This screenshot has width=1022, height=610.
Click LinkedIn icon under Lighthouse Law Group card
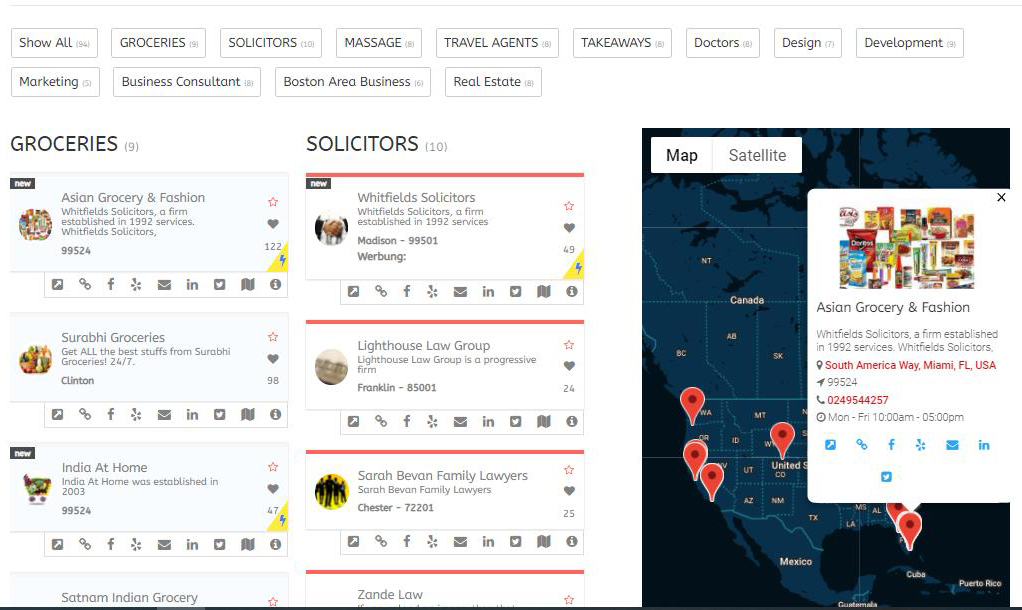(488, 422)
